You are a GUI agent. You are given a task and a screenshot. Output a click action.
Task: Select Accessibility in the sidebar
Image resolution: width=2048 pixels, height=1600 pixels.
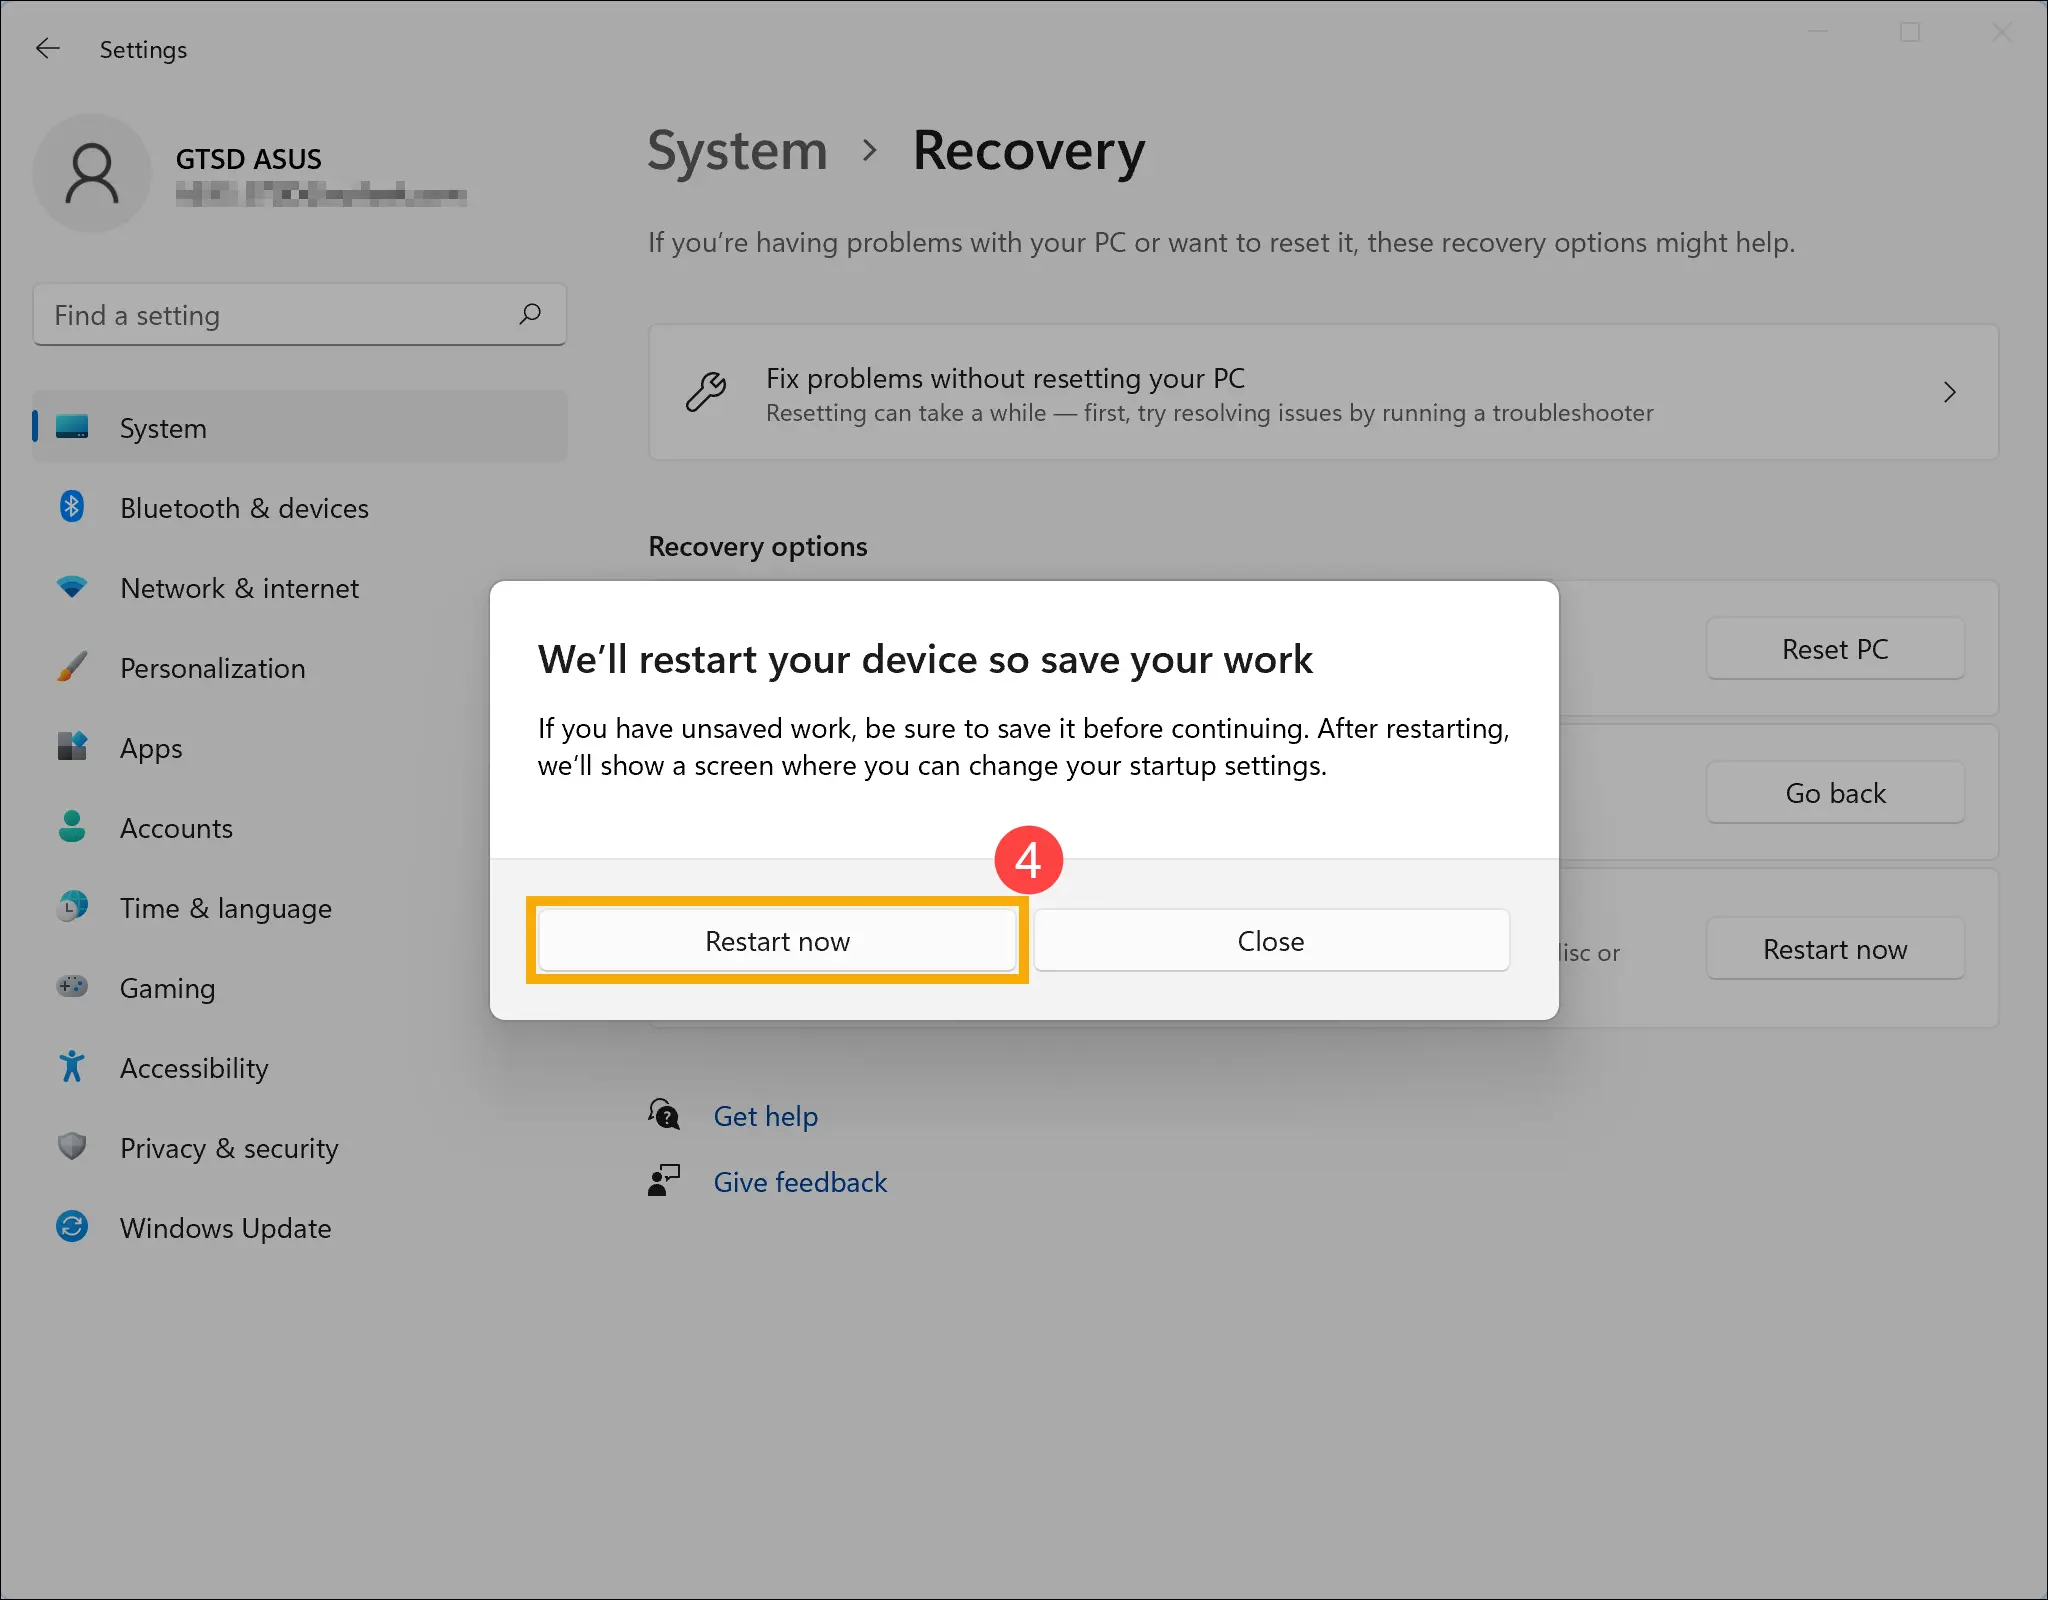coord(194,1068)
